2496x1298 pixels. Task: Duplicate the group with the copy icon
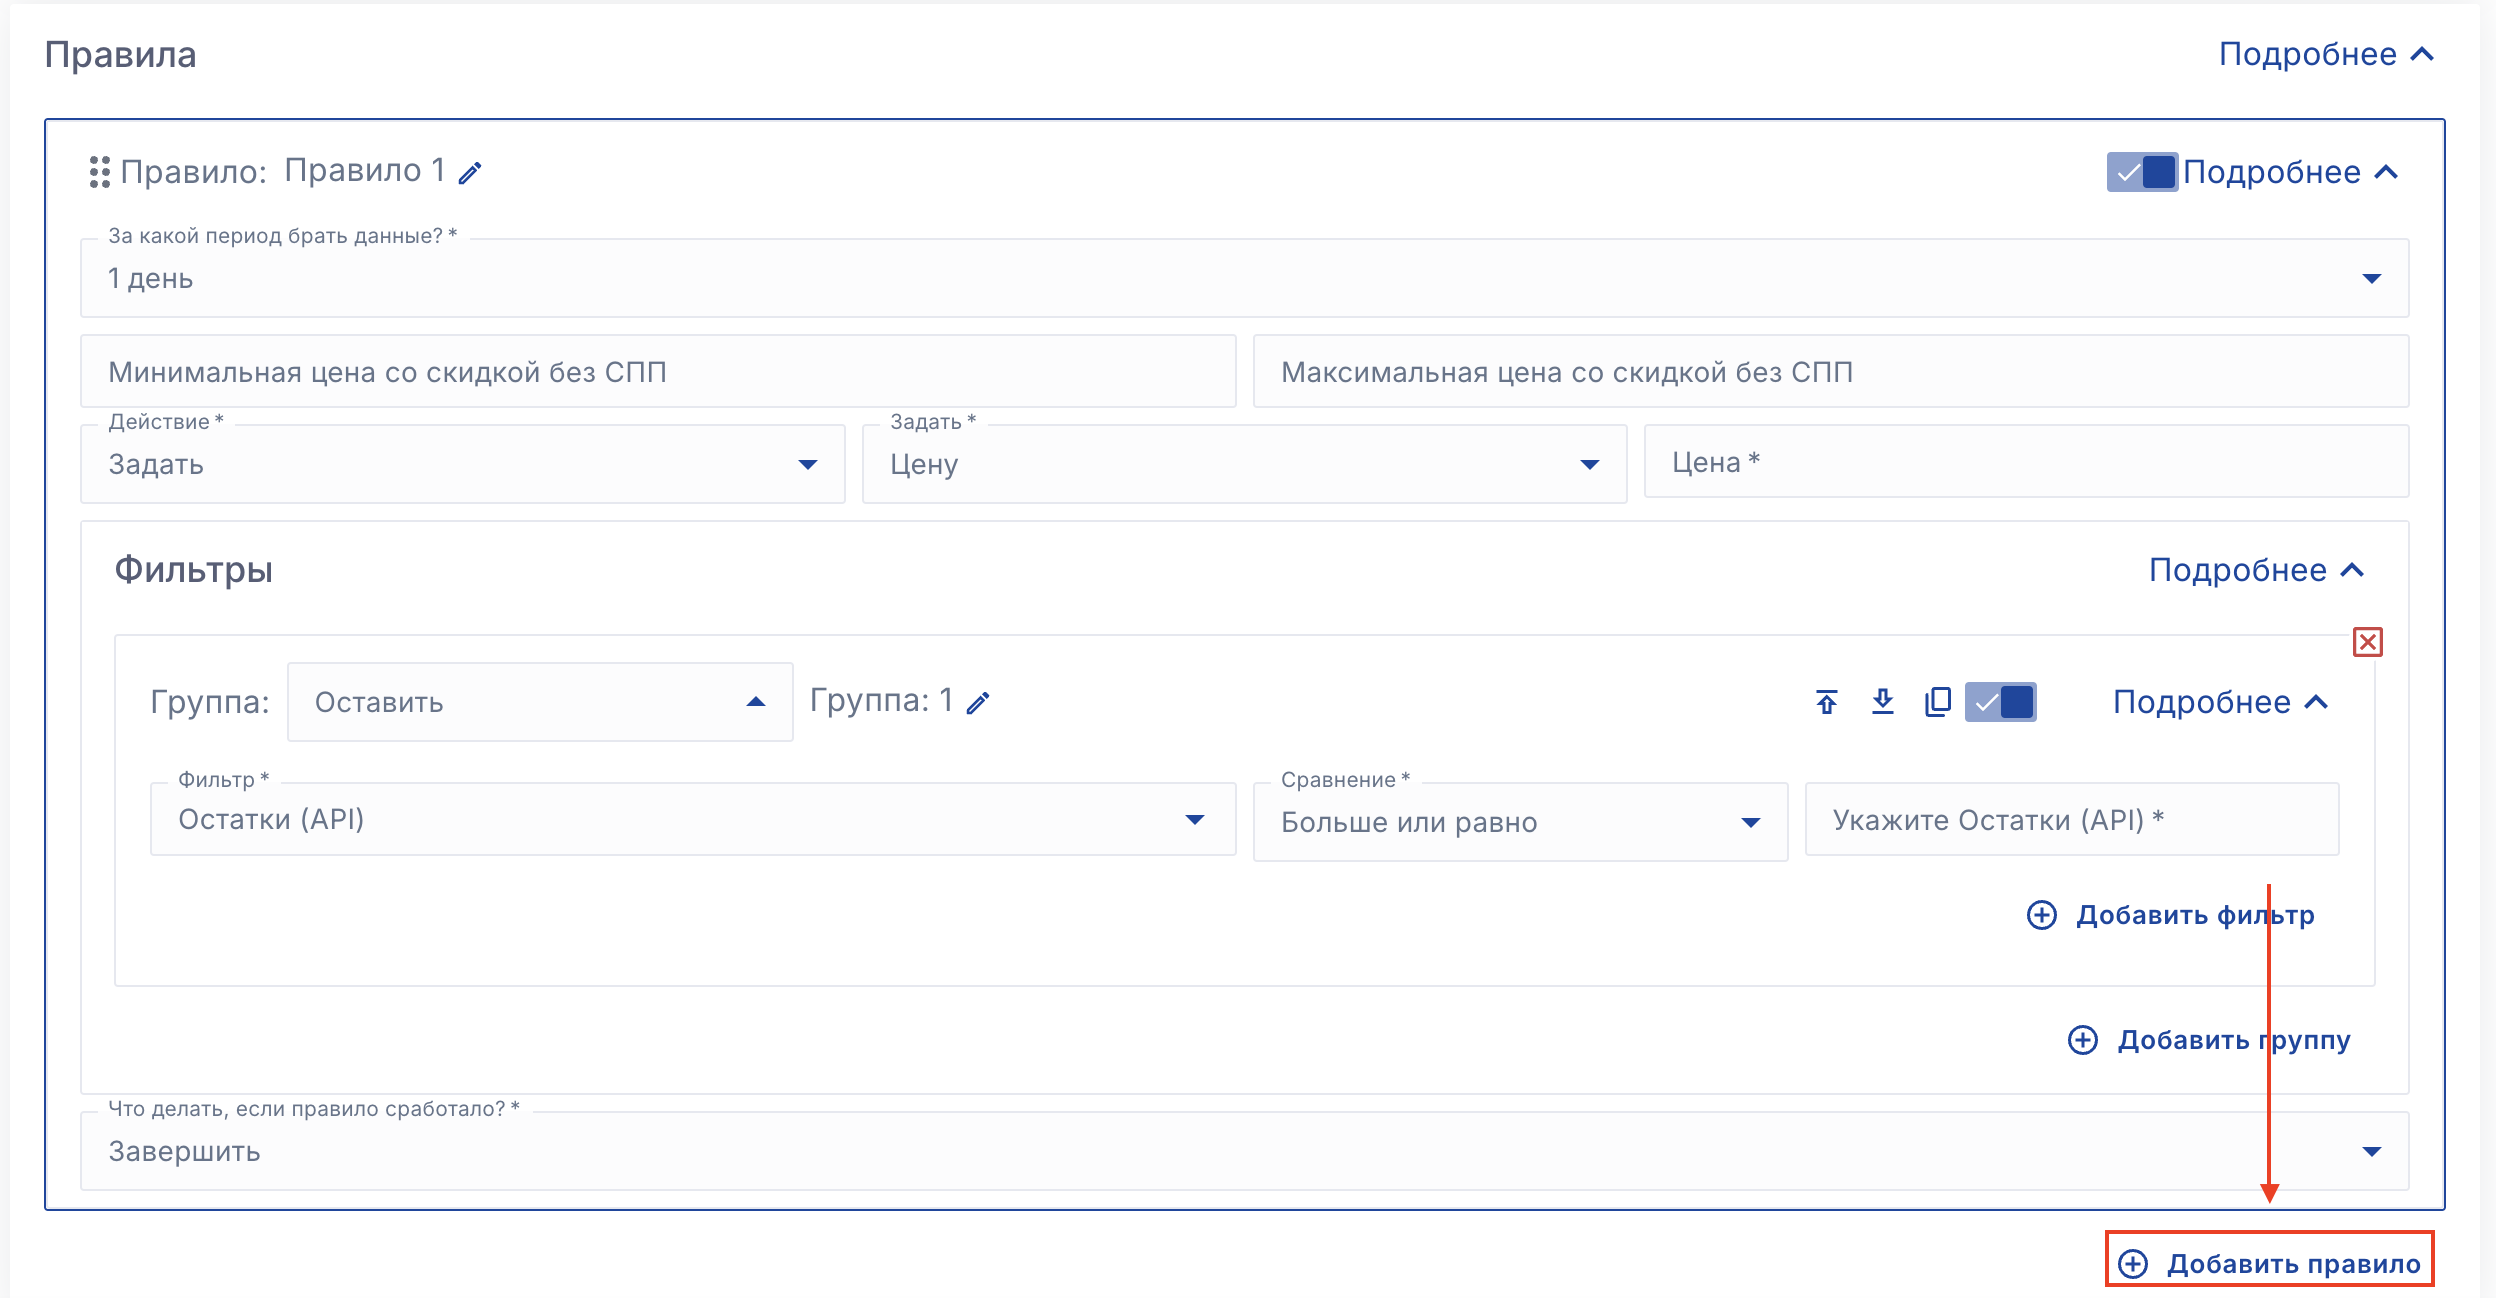pyautogui.click(x=1937, y=702)
